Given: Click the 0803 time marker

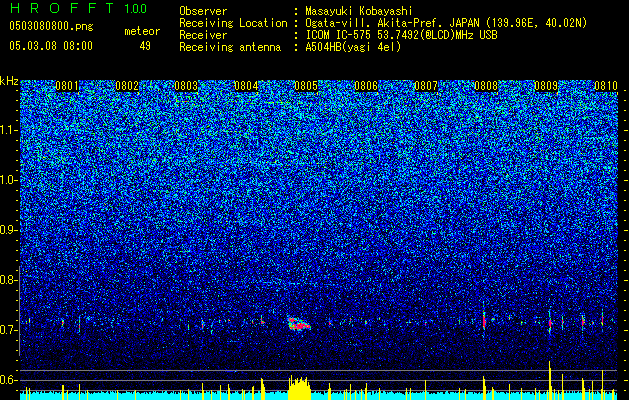Looking at the screenshot, I should (x=186, y=86).
